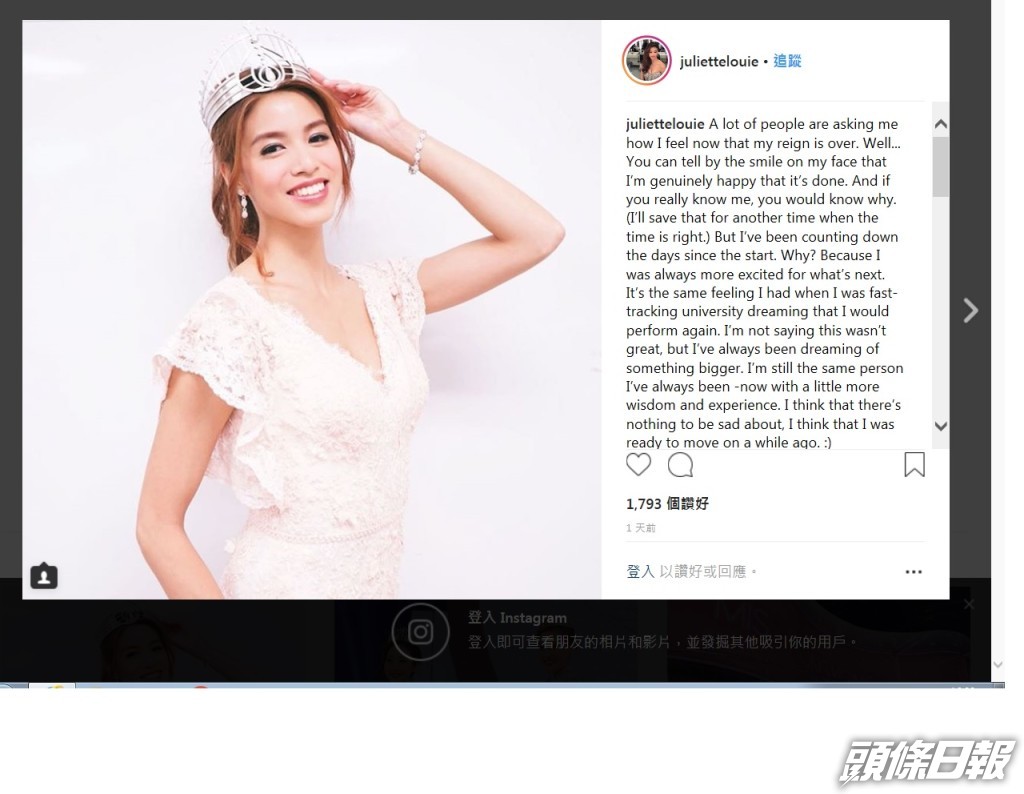Image resolution: width=1024 pixels, height=794 pixels.
Task: Open comments with the speech bubble icon
Action: 680,465
